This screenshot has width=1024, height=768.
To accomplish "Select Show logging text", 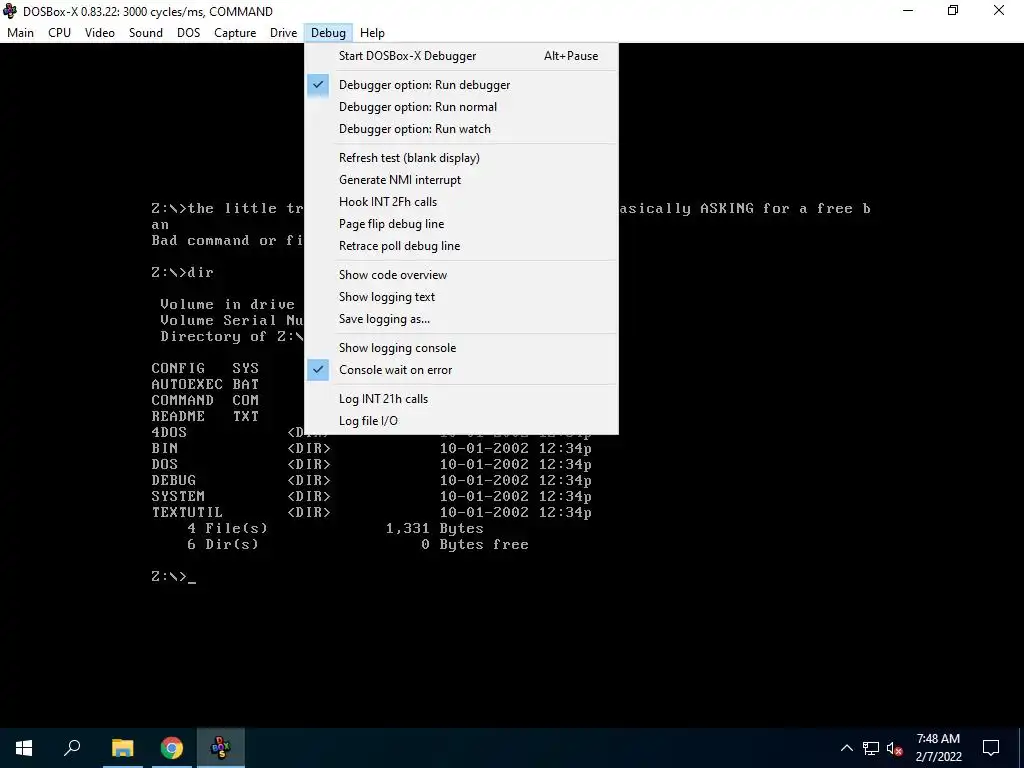I will pyautogui.click(x=461, y=297).
